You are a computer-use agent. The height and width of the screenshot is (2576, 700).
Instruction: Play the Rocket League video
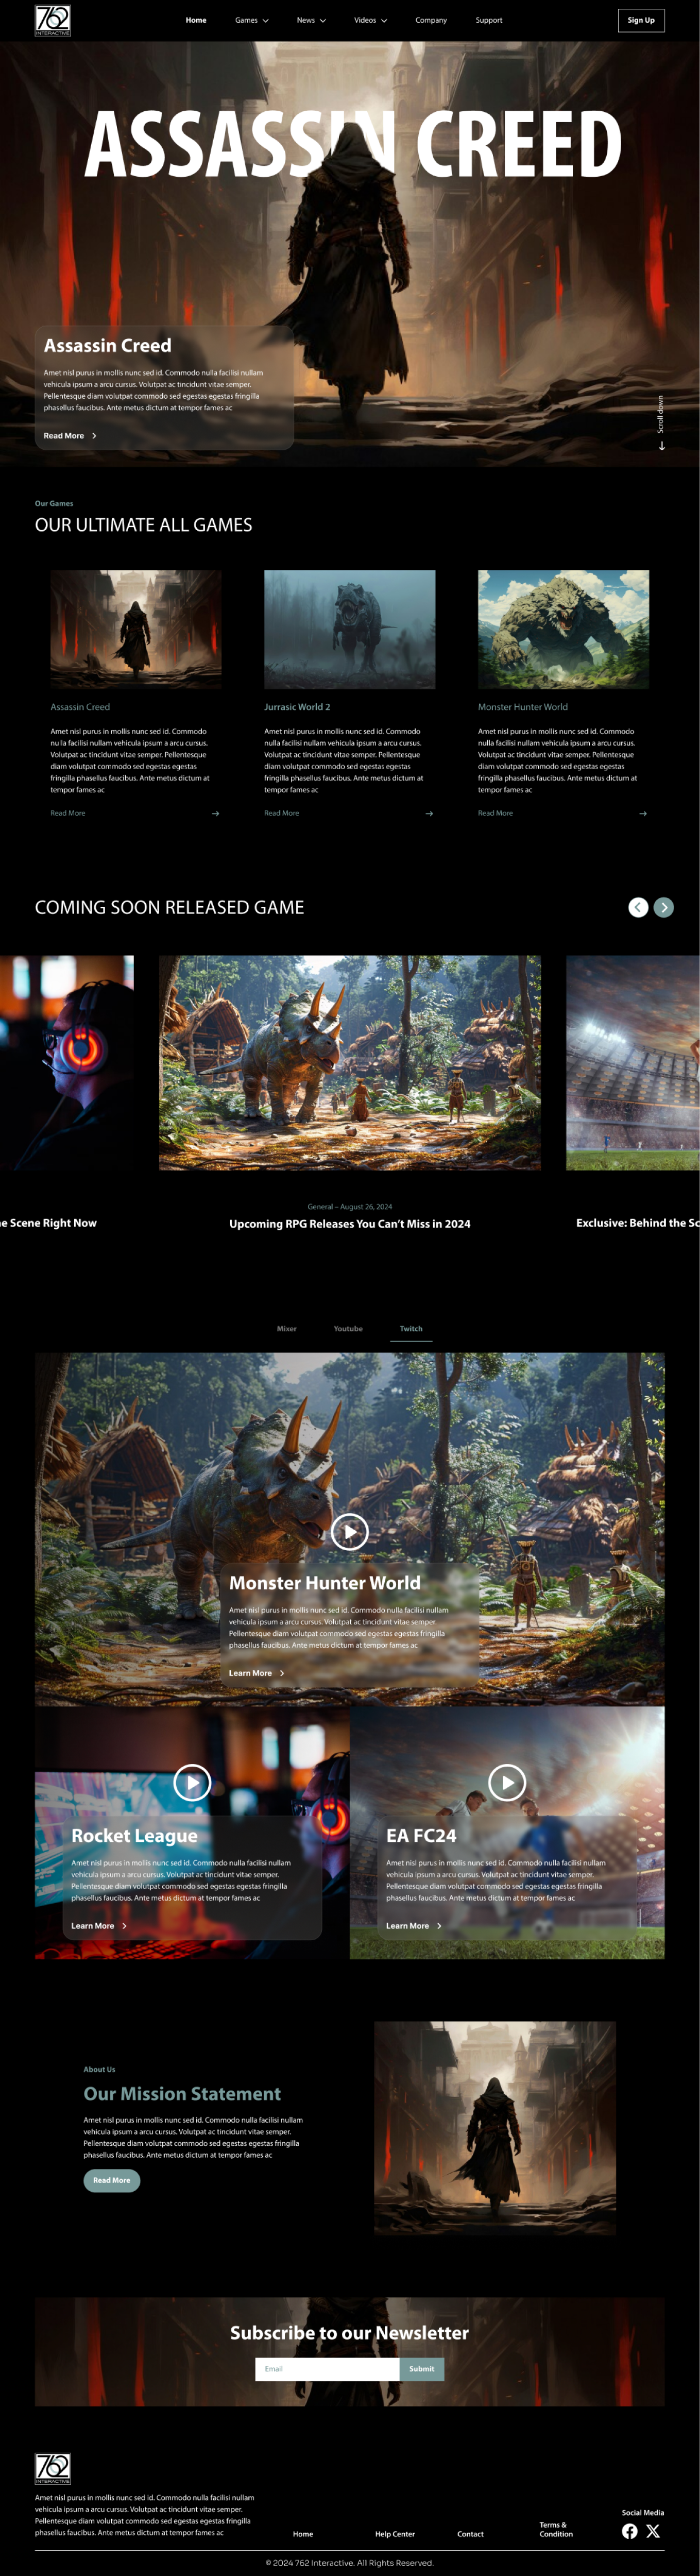tap(192, 1782)
